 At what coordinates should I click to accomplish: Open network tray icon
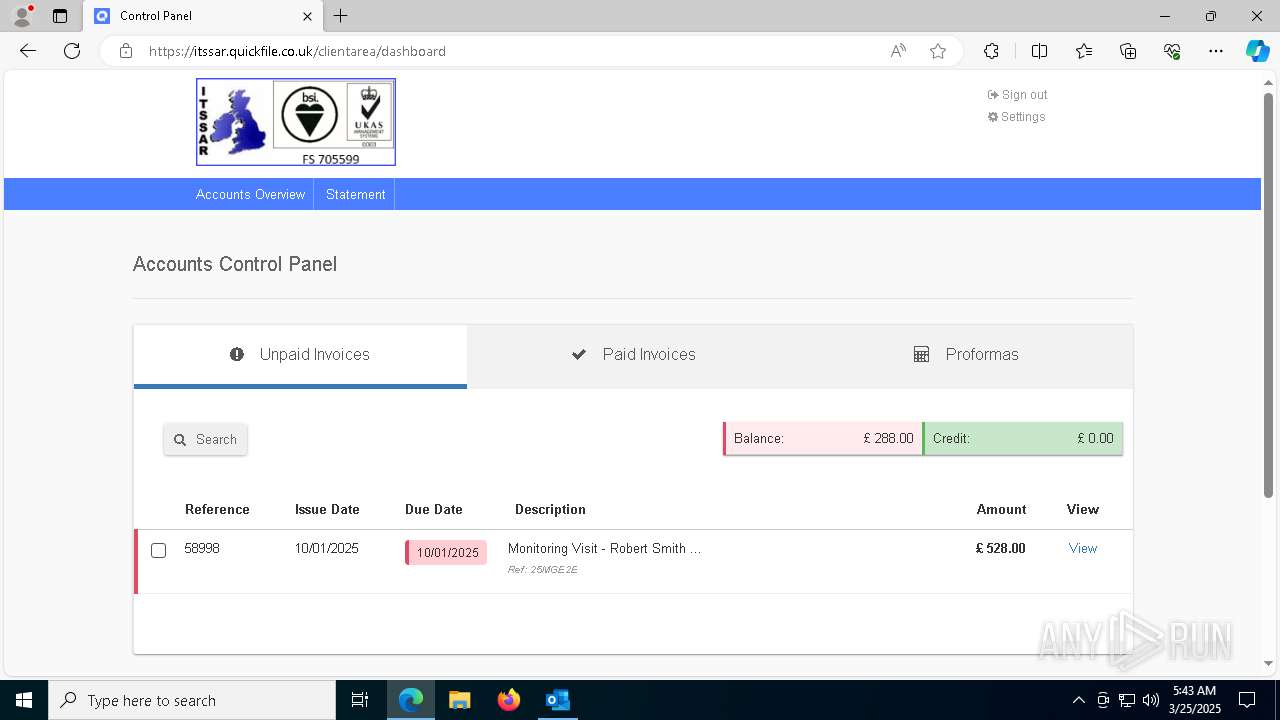(x=1126, y=700)
